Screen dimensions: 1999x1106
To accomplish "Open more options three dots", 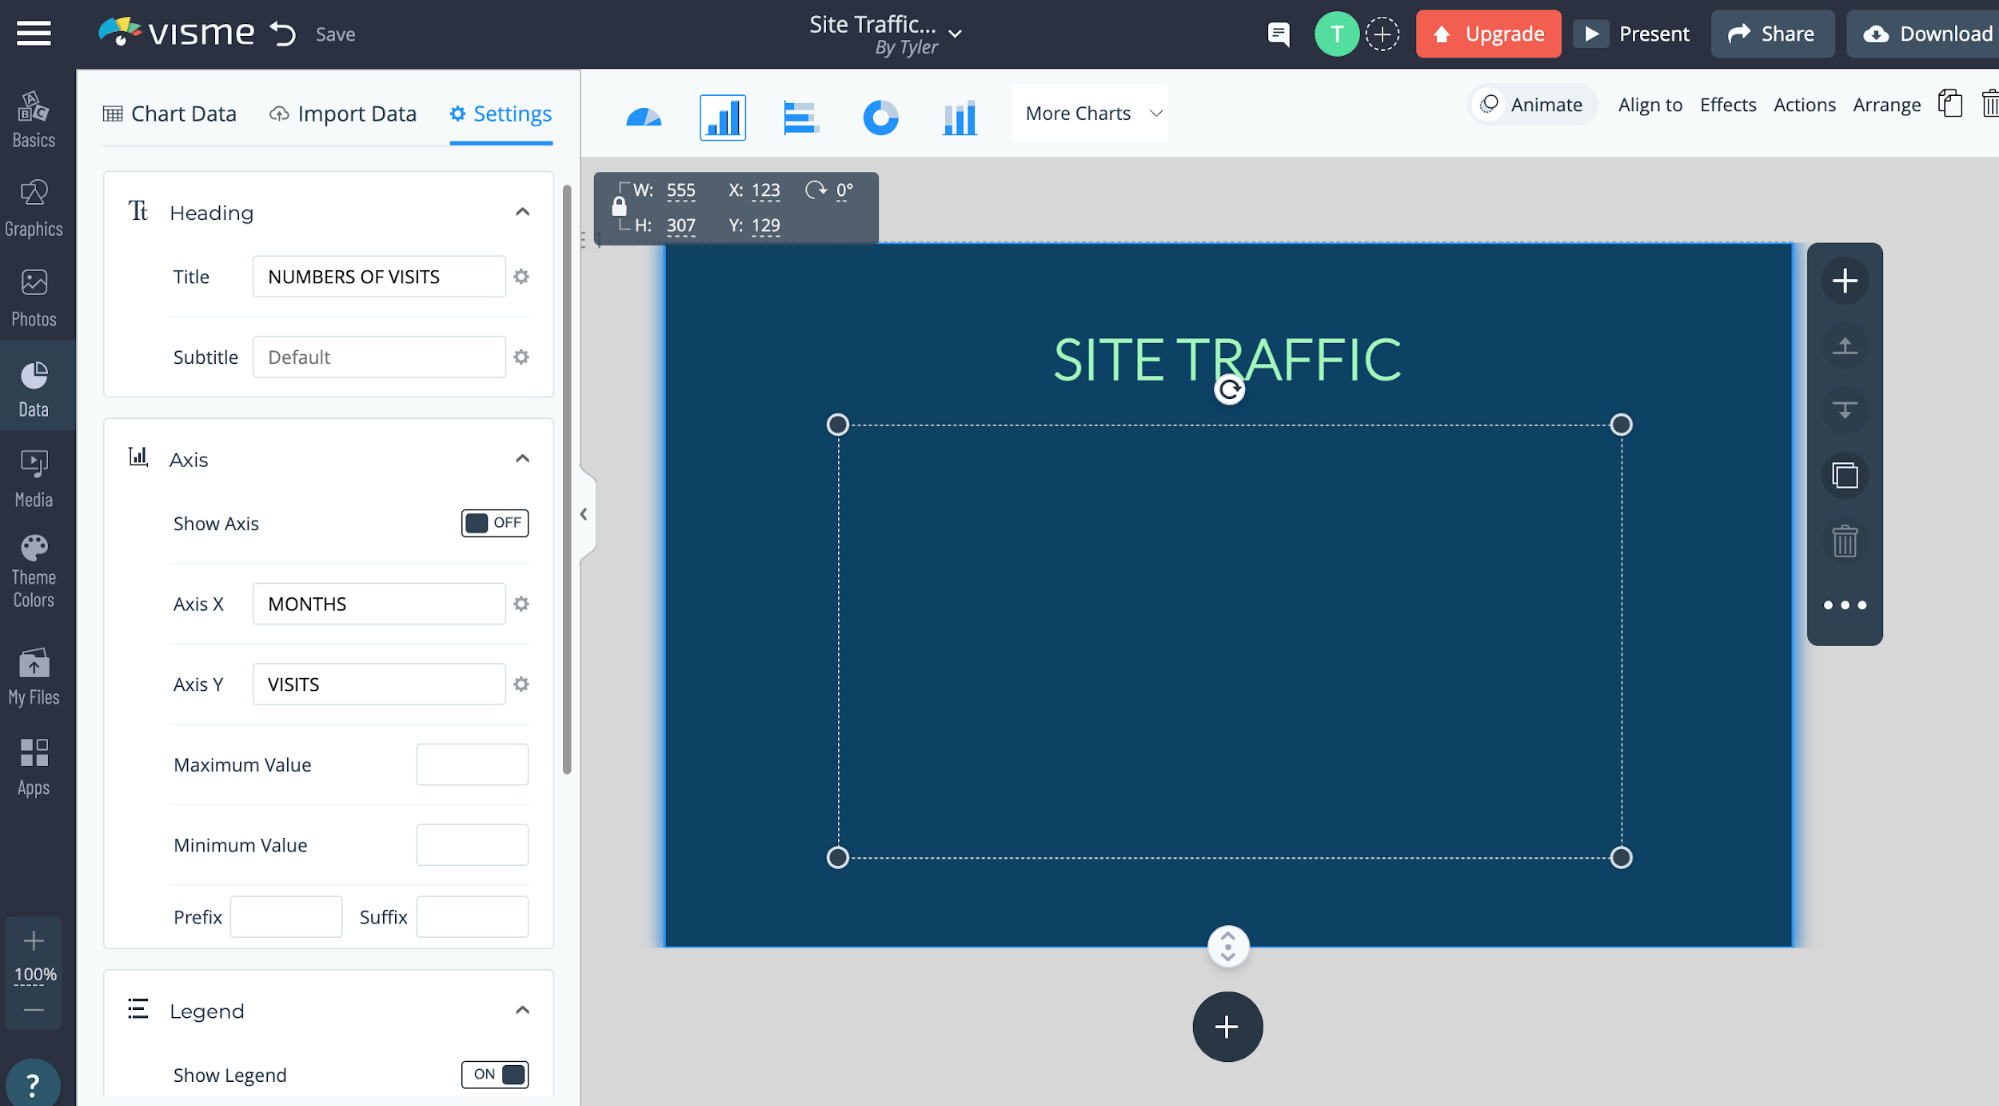I will (x=1845, y=605).
